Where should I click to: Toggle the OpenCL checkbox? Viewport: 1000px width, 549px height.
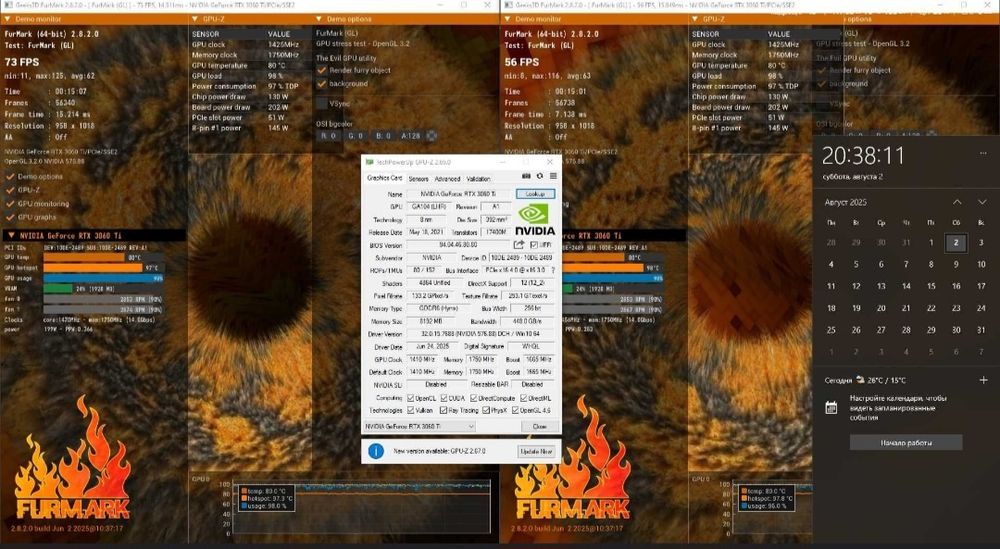tap(411, 398)
